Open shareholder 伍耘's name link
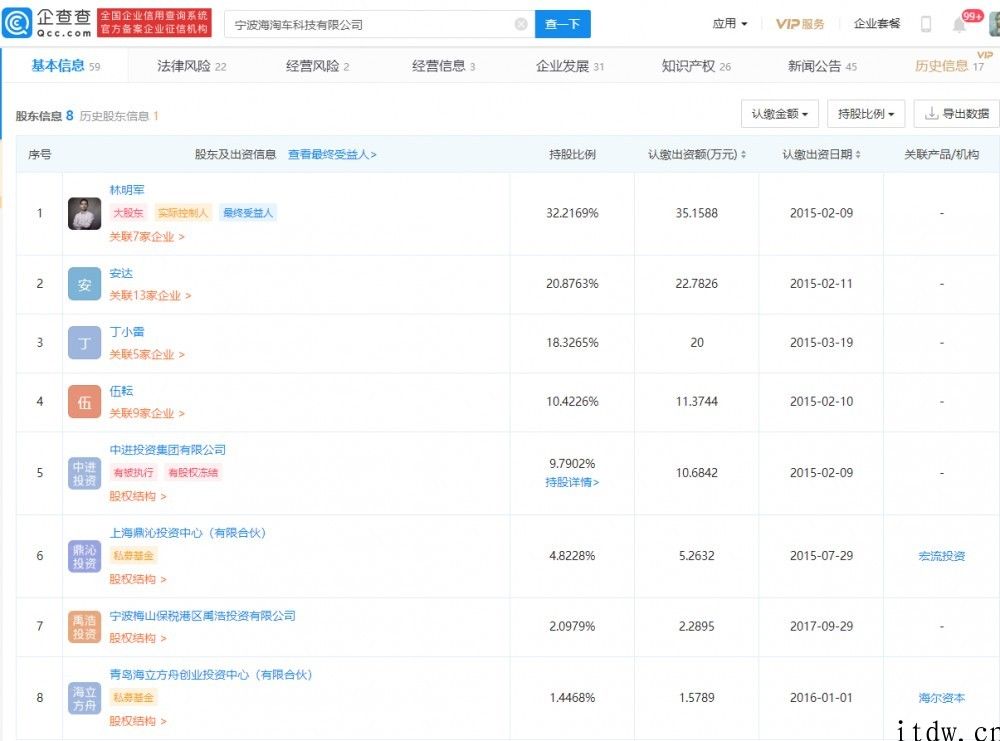Screen dimensions: 1000x741 121,390
